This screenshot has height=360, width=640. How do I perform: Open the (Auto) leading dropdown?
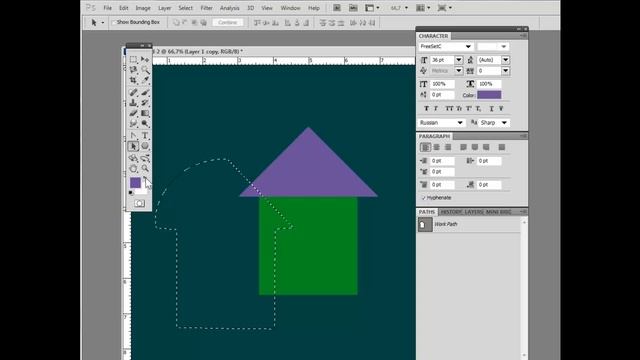point(506,60)
